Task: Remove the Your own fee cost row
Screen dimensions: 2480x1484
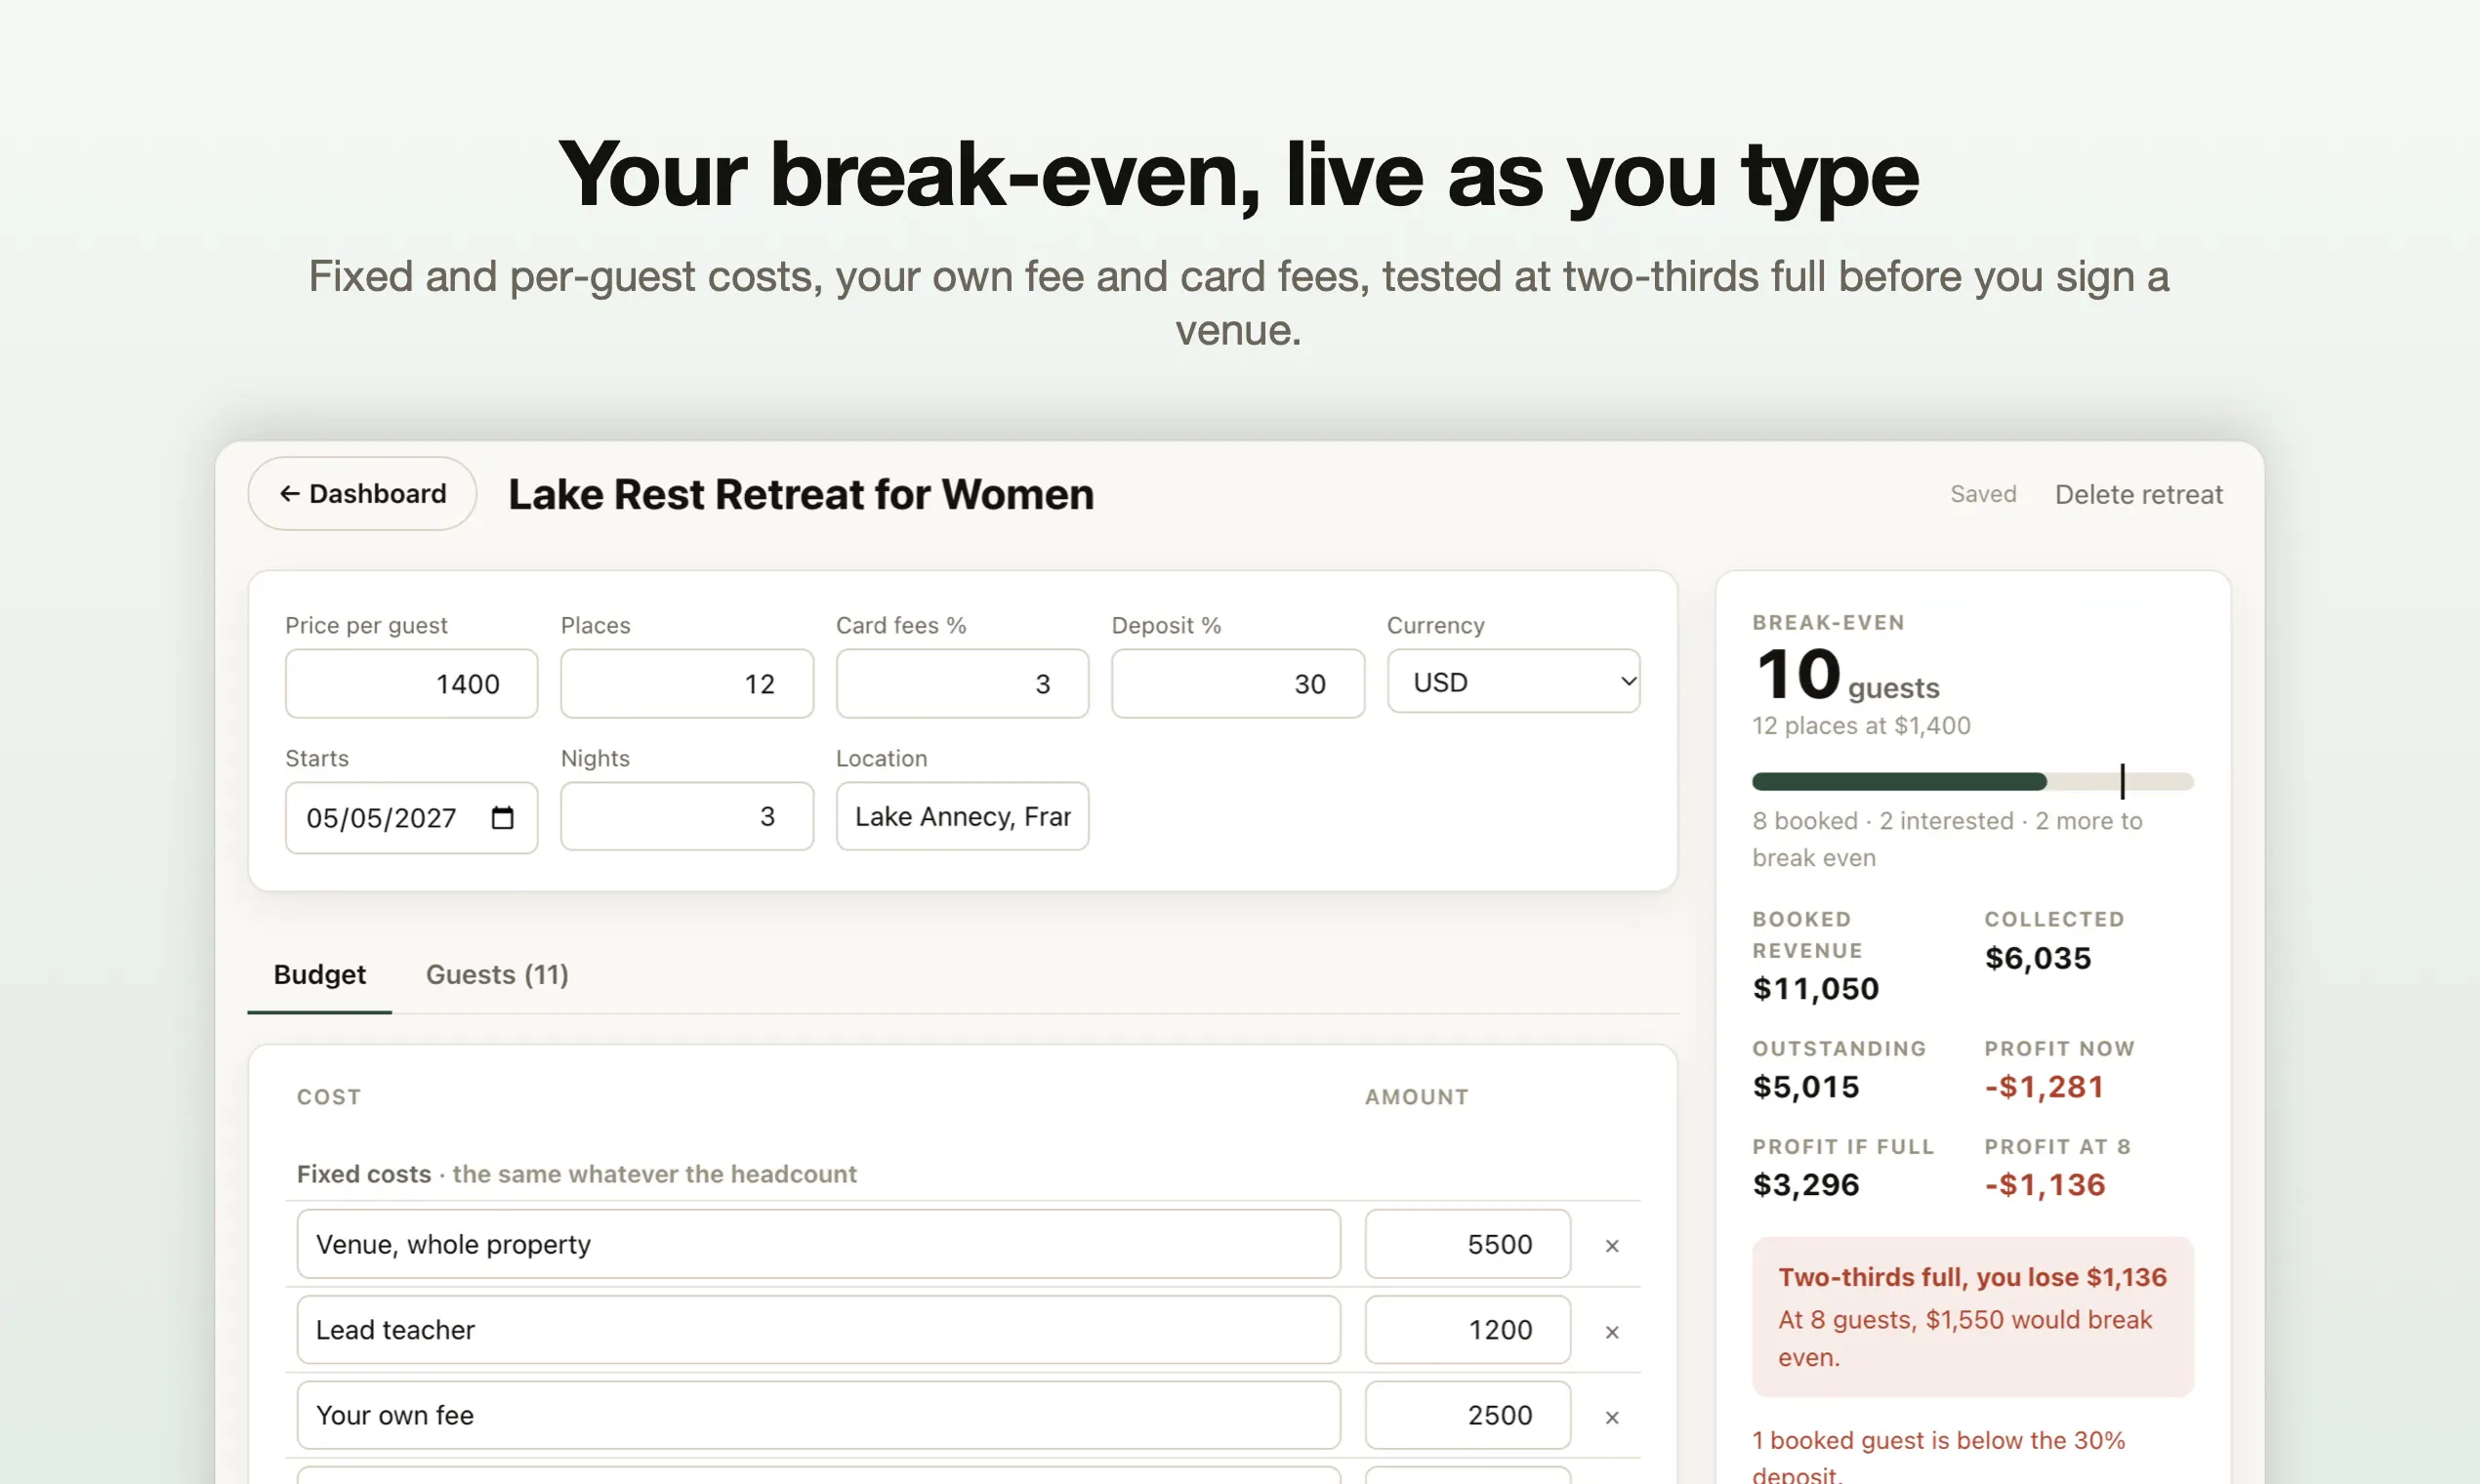Action: 1612,1417
